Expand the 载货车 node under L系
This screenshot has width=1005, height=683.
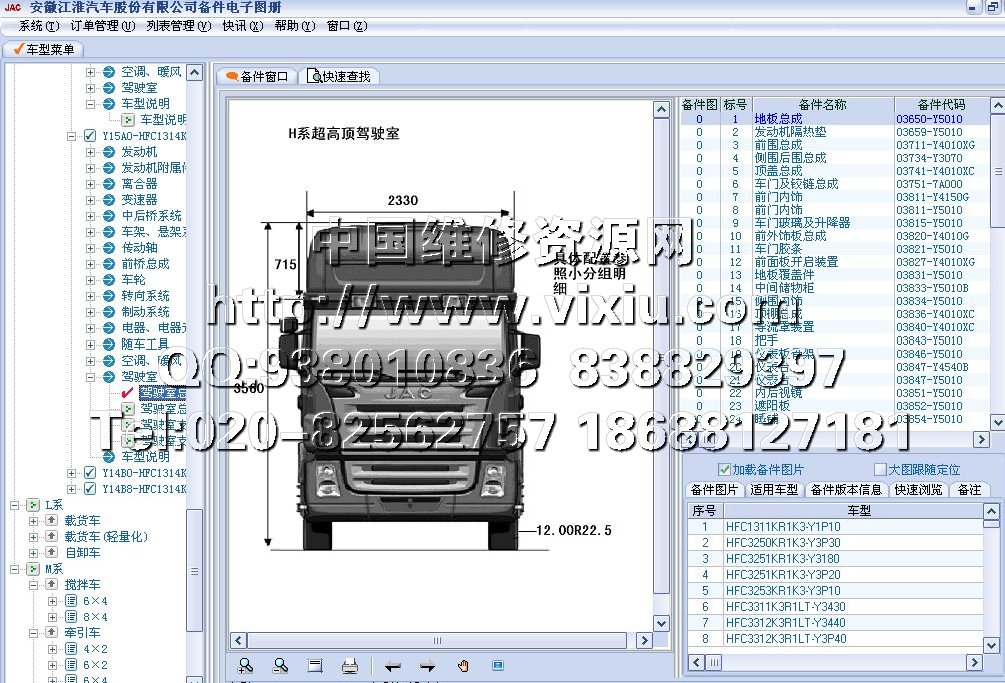click(x=34, y=521)
